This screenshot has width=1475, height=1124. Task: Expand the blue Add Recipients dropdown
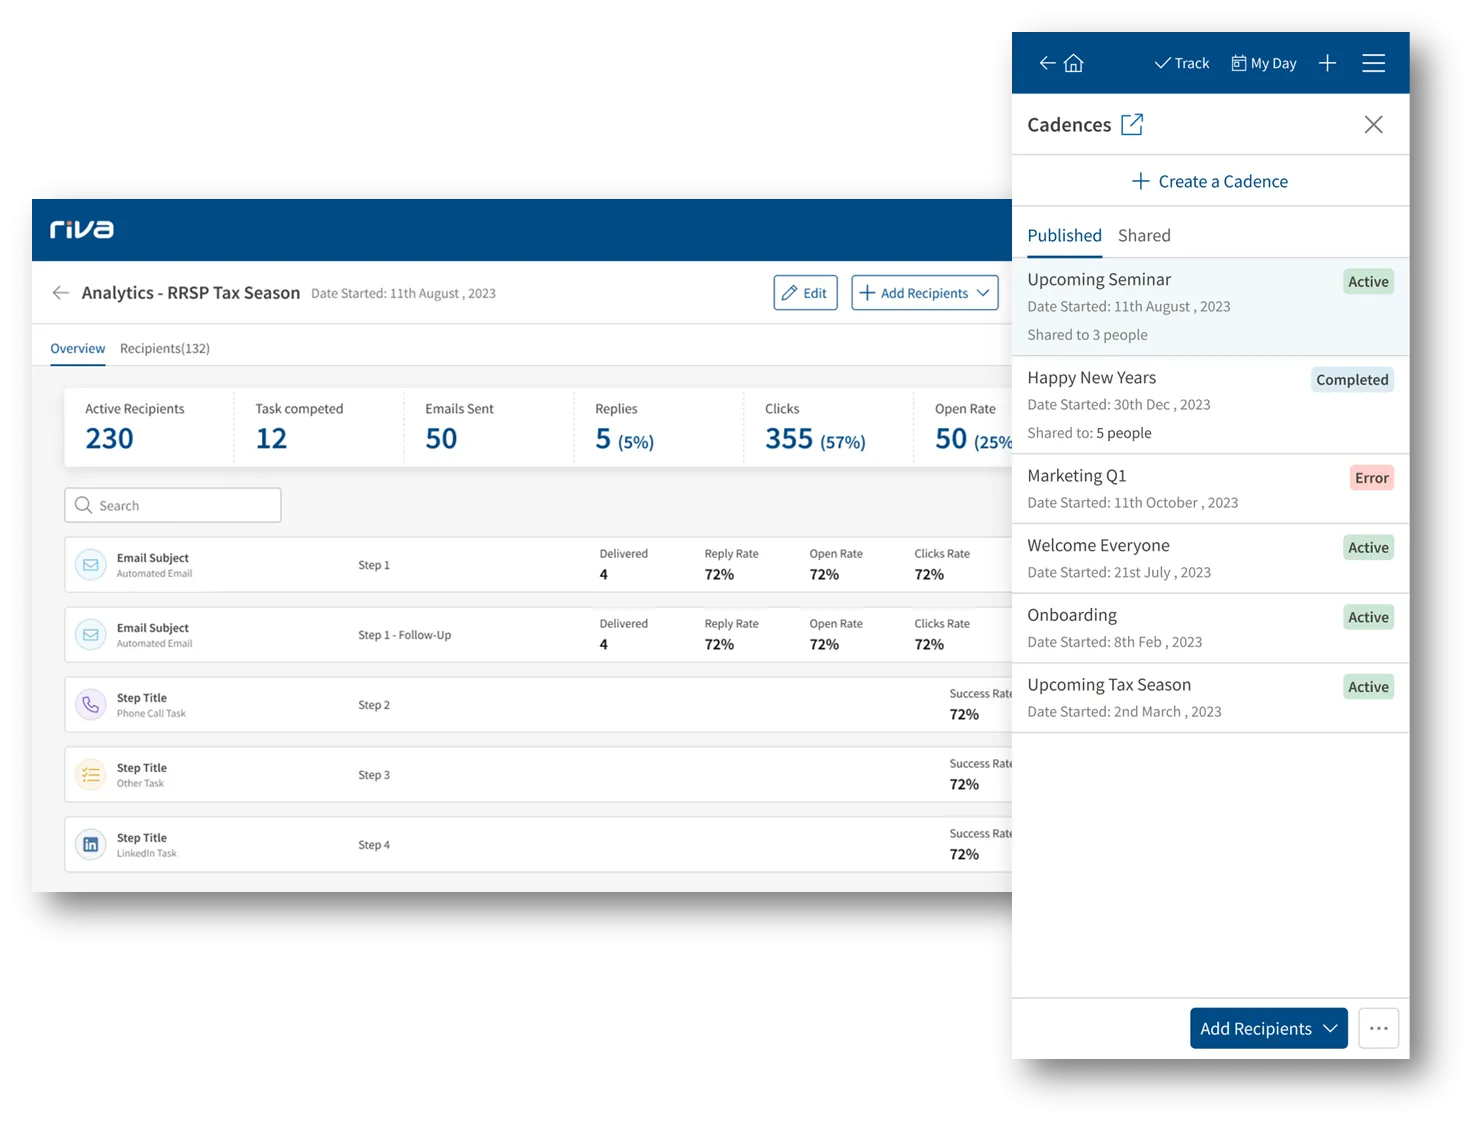tap(1268, 1028)
